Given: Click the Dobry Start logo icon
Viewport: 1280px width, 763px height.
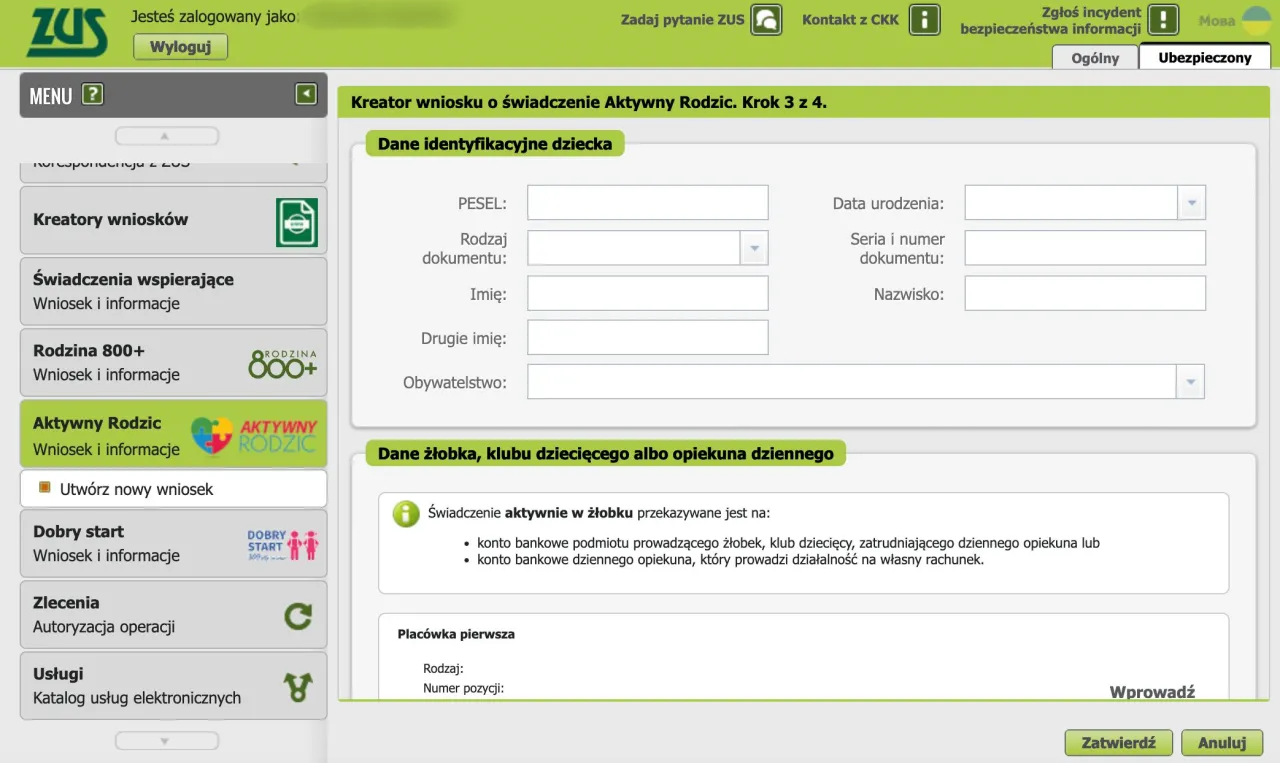Looking at the screenshot, I should [x=281, y=543].
